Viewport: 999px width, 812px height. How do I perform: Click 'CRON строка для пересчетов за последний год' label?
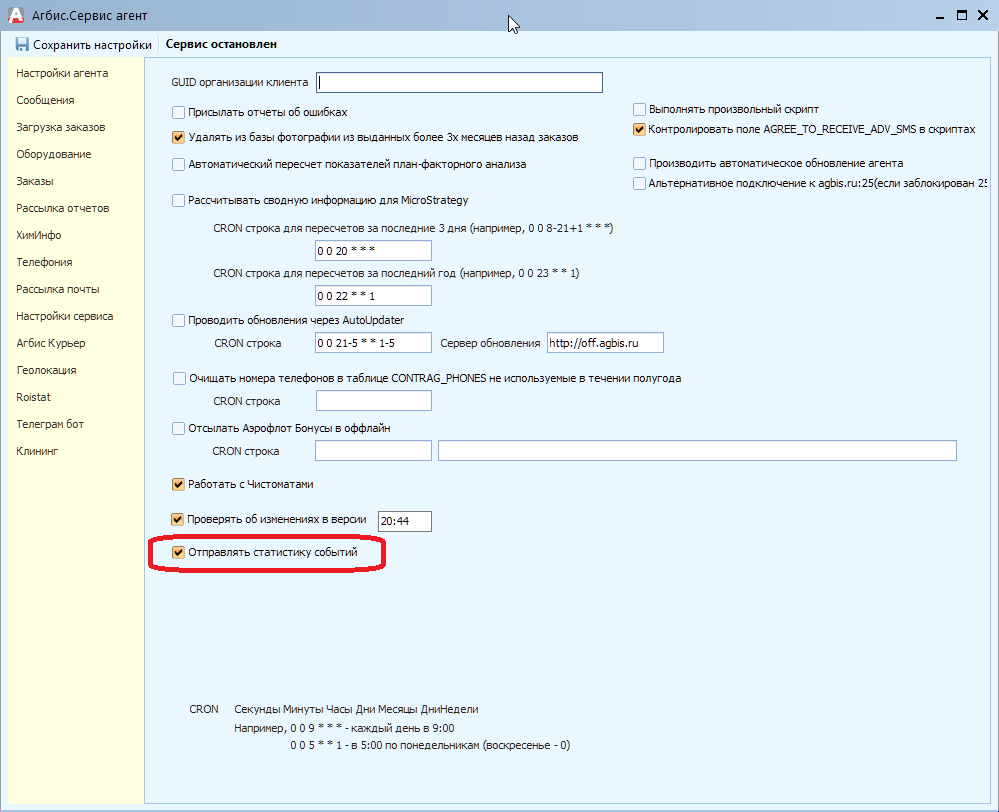(x=396, y=273)
